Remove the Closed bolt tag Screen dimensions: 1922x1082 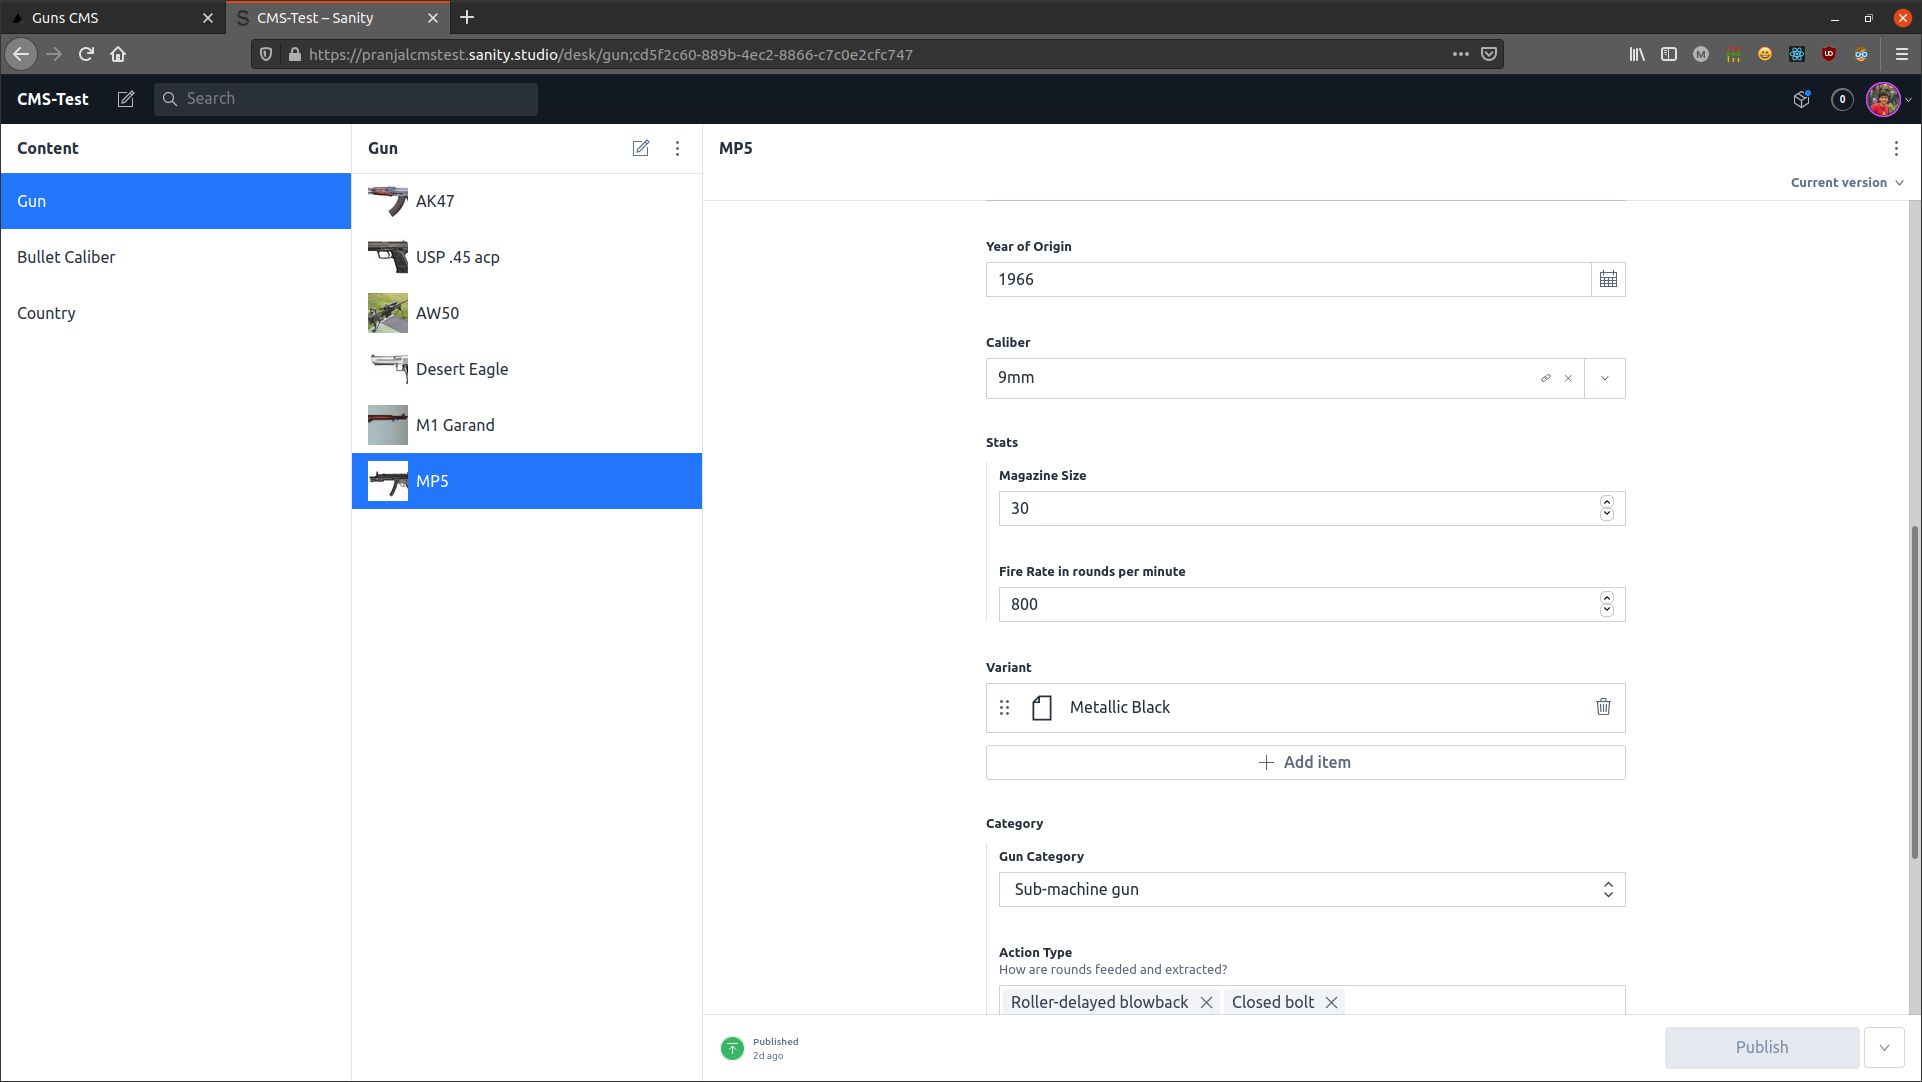(1331, 1002)
